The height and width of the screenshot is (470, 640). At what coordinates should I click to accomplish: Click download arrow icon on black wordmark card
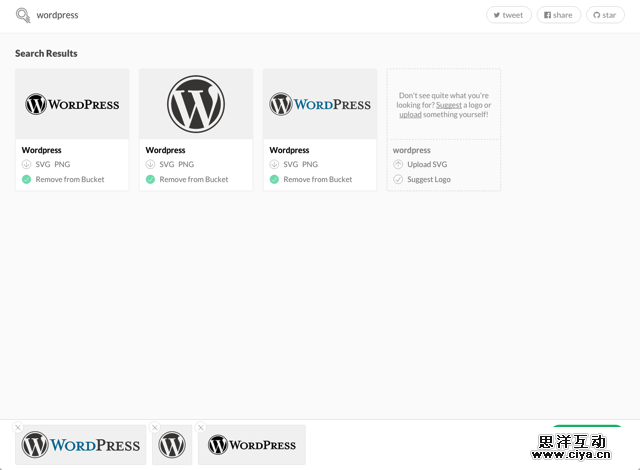(27, 164)
